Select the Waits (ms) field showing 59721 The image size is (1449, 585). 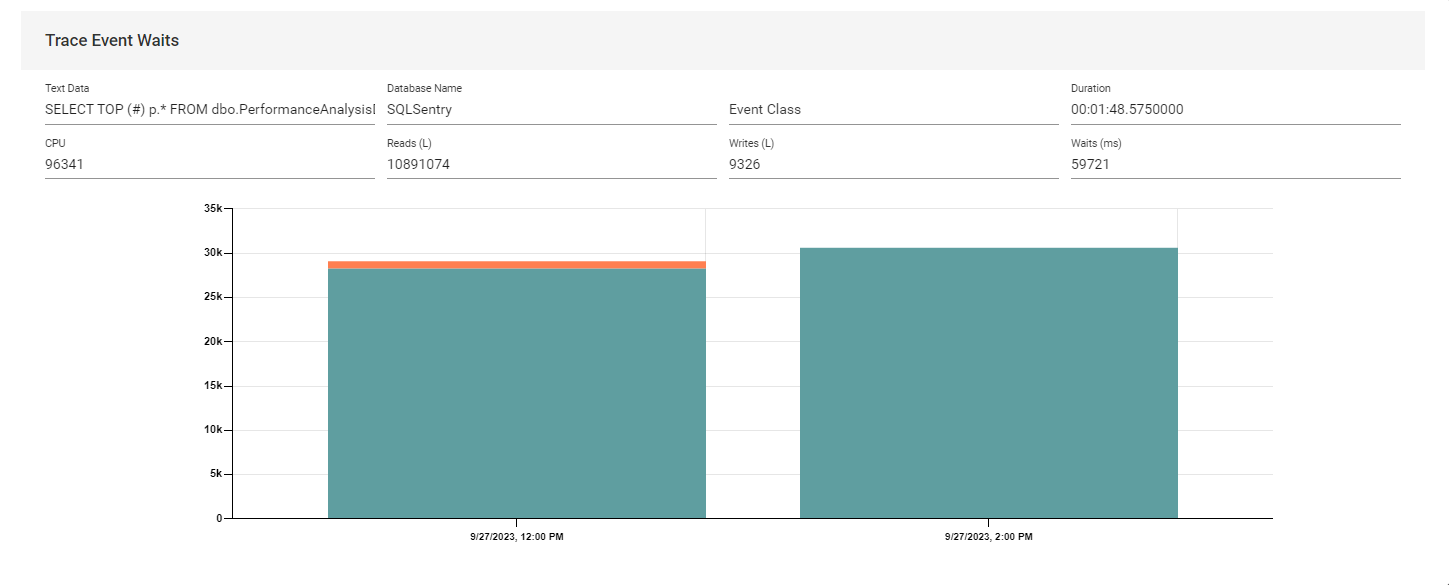coord(1235,165)
